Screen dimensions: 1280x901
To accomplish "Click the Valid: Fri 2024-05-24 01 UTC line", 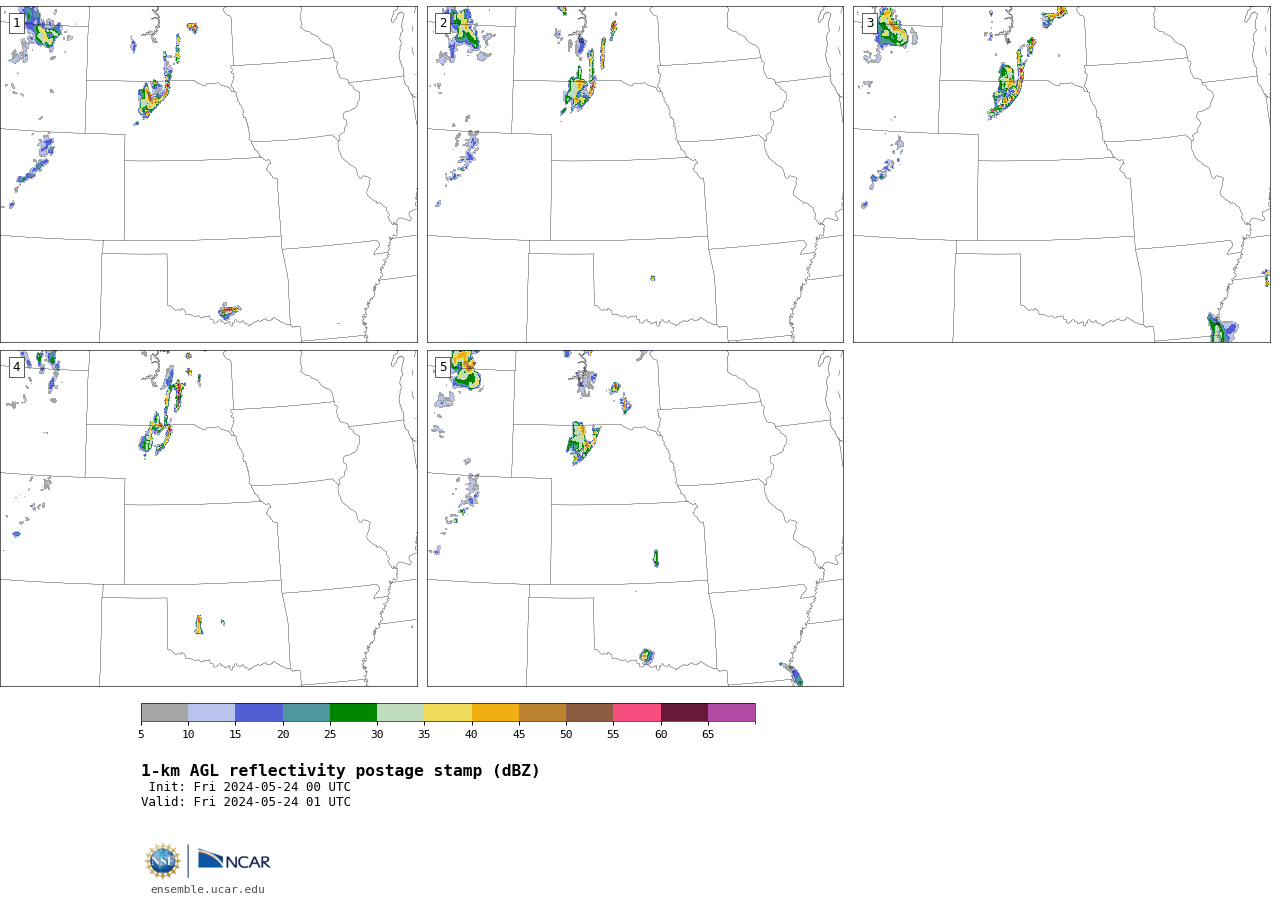I will coord(246,802).
